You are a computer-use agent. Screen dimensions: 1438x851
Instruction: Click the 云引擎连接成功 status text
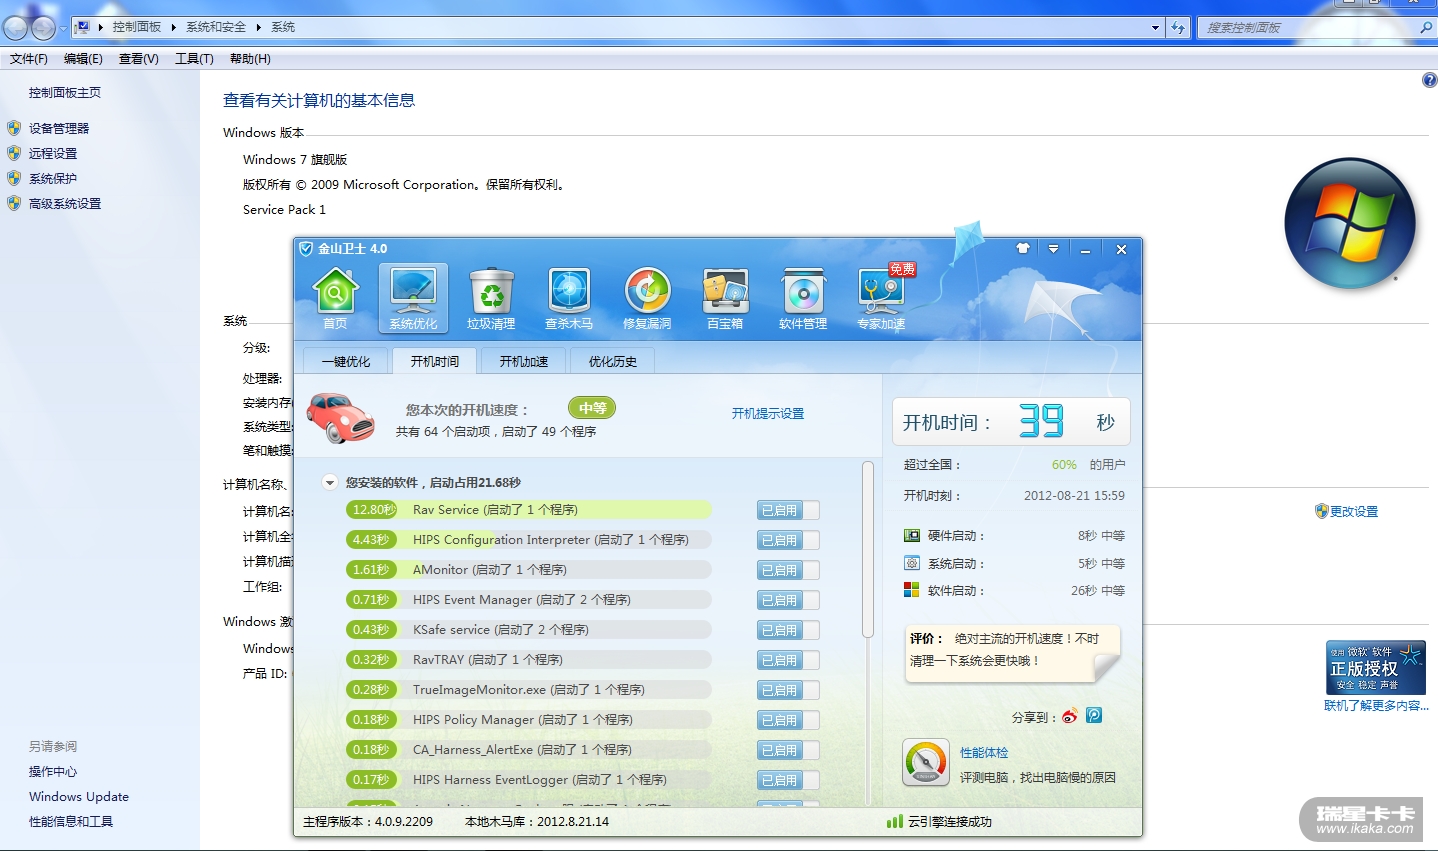coord(950,822)
